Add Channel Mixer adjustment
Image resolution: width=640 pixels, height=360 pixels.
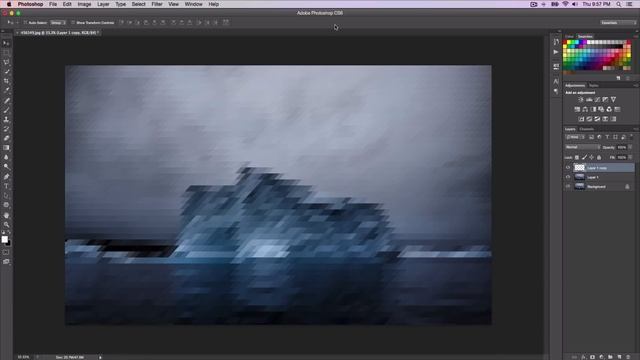(609, 109)
